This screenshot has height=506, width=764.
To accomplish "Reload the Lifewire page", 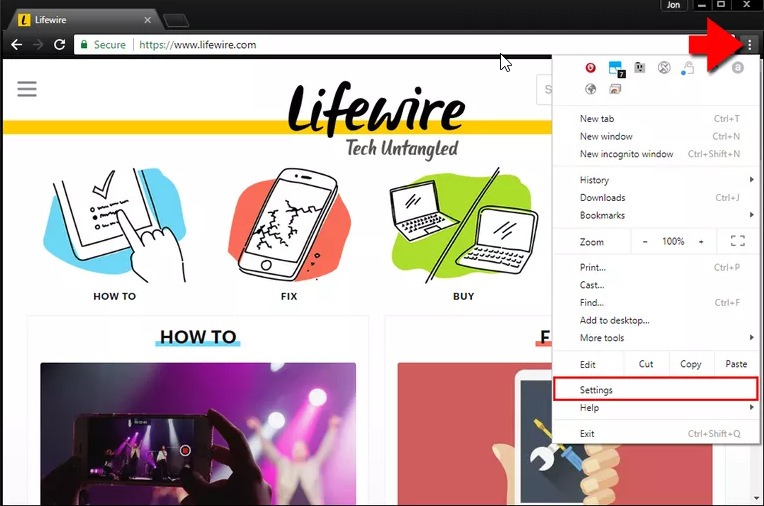I will pos(60,45).
